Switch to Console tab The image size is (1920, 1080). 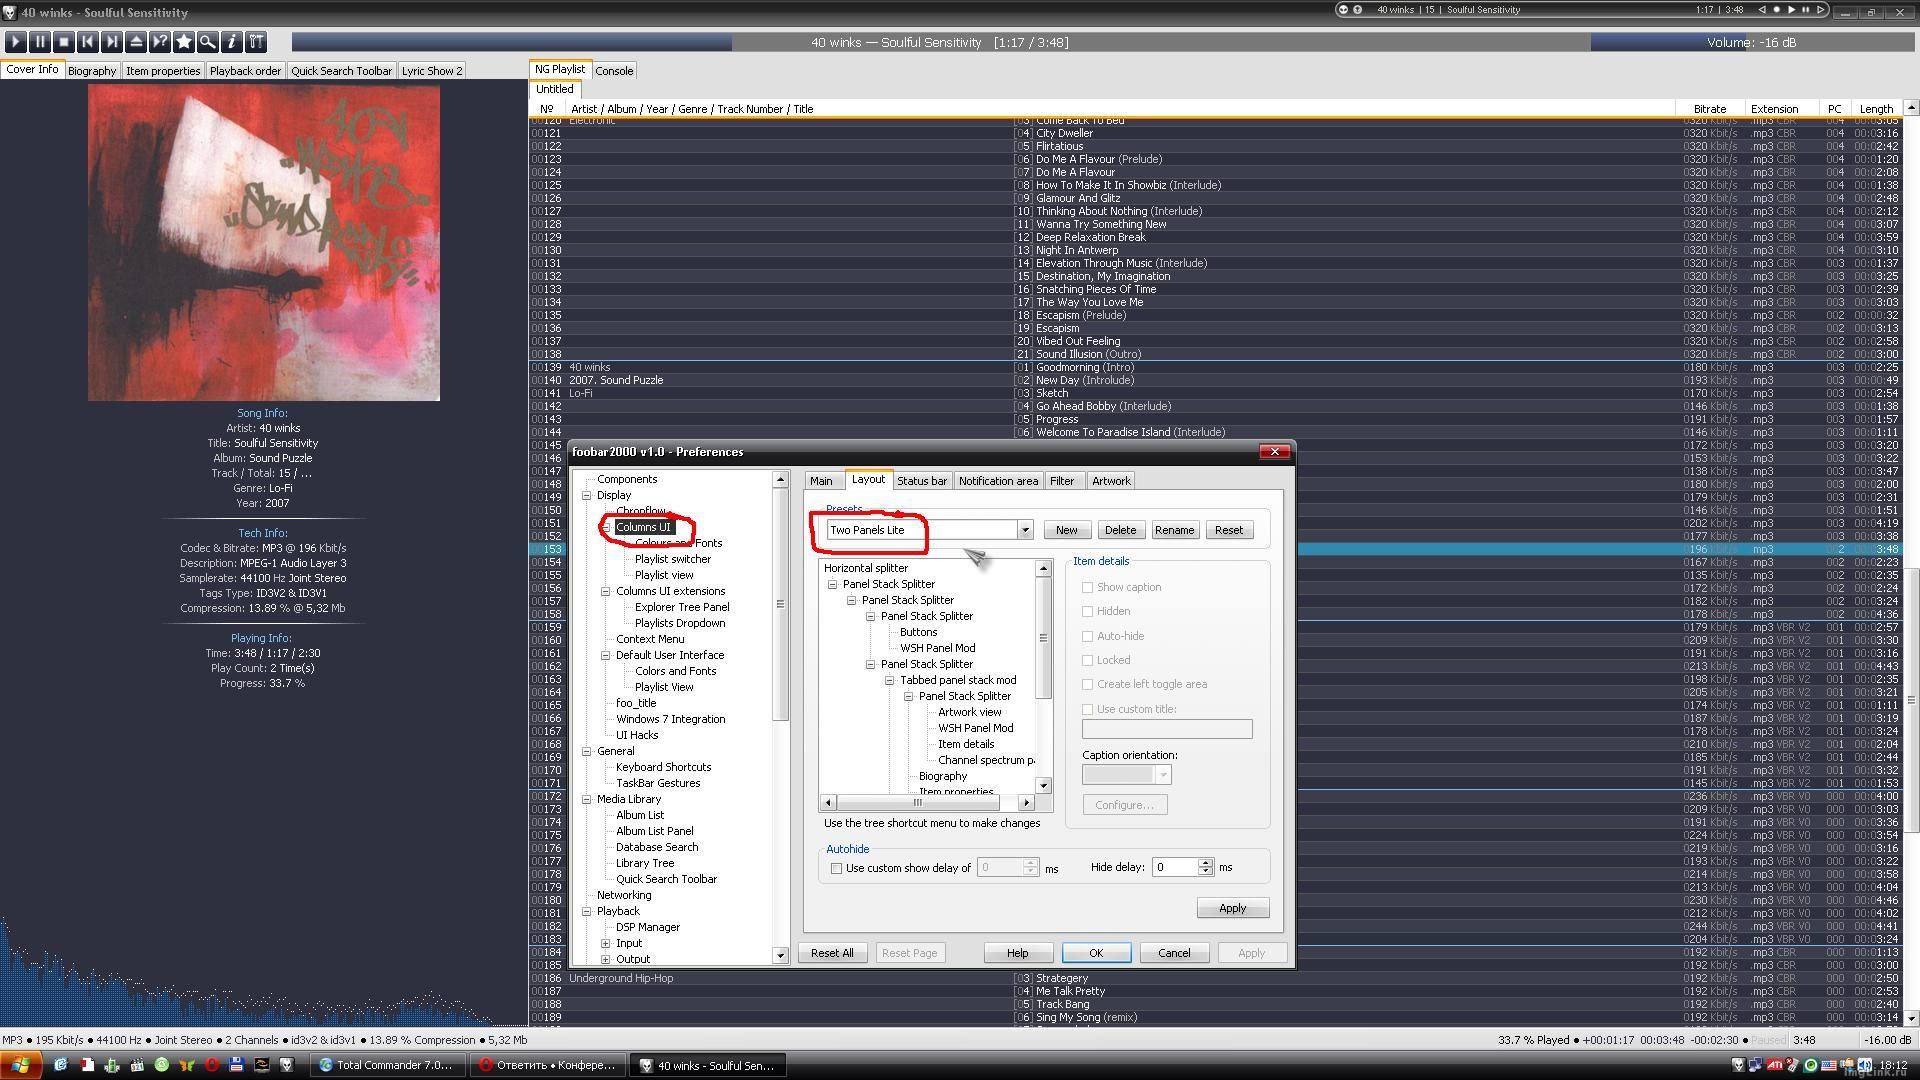614,71
